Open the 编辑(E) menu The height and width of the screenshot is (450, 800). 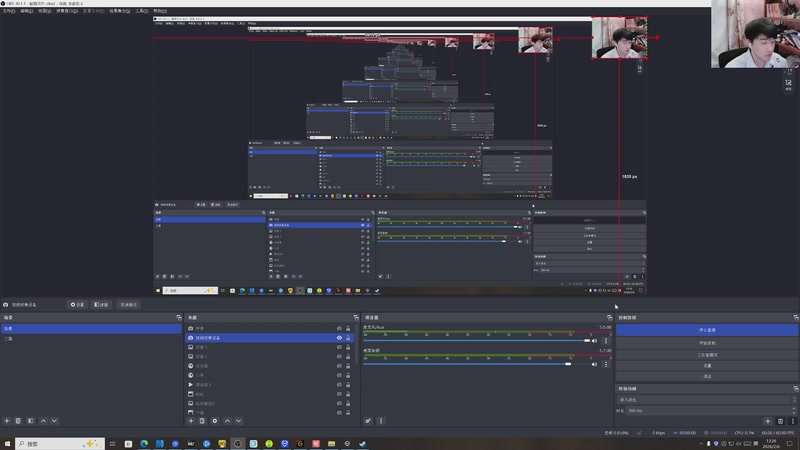pos(27,11)
